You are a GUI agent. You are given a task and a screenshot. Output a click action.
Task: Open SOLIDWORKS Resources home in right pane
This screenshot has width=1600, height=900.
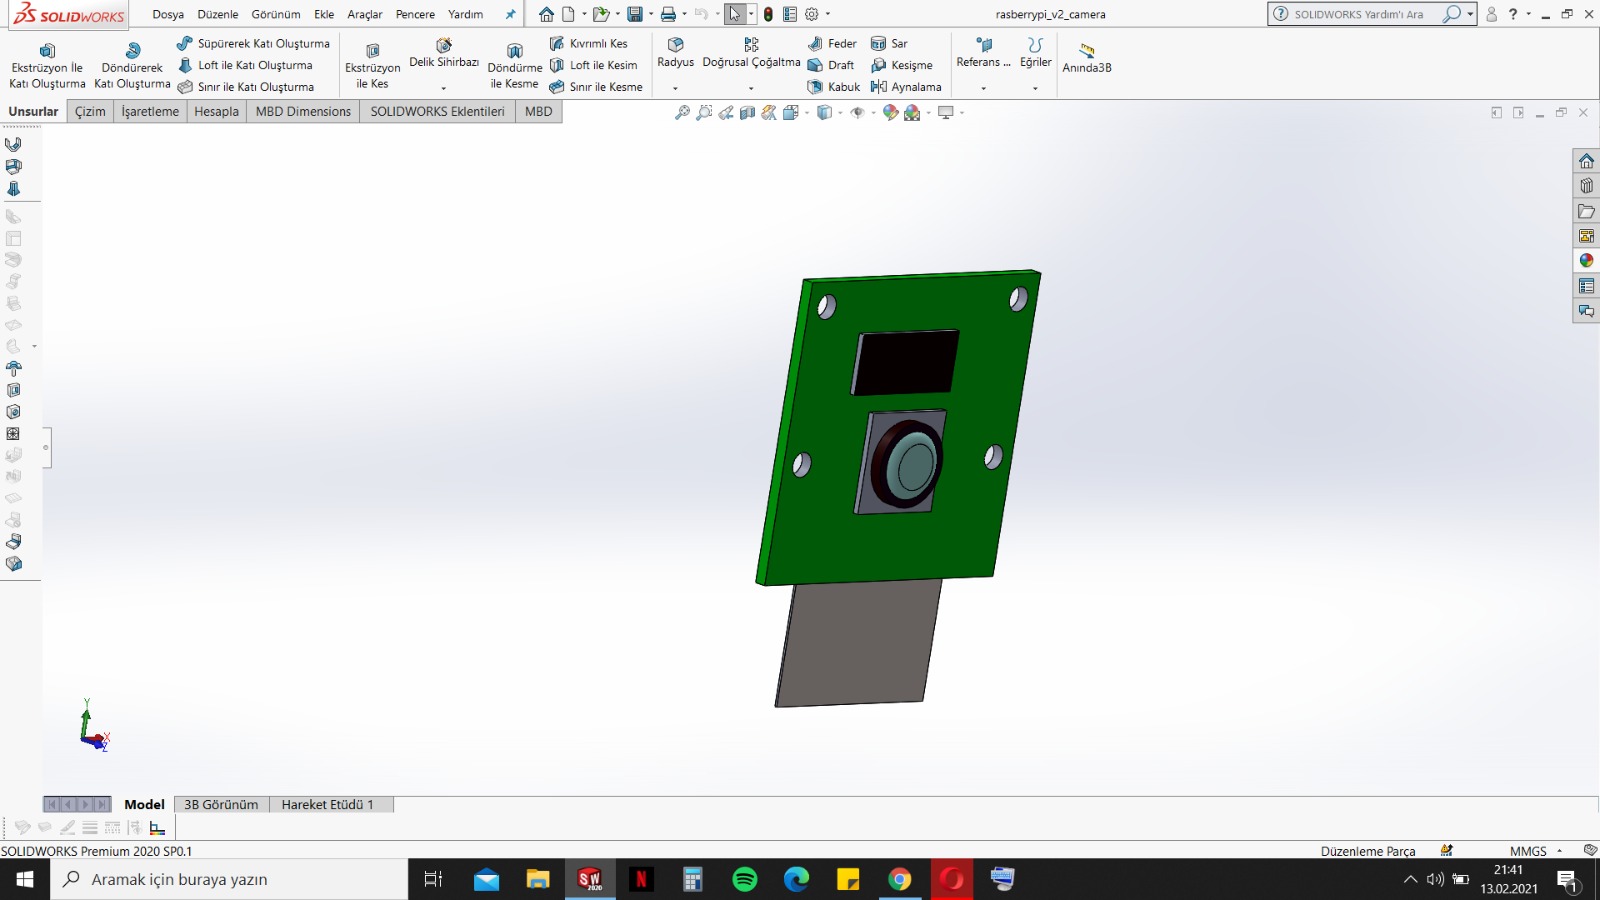[x=1586, y=160]
